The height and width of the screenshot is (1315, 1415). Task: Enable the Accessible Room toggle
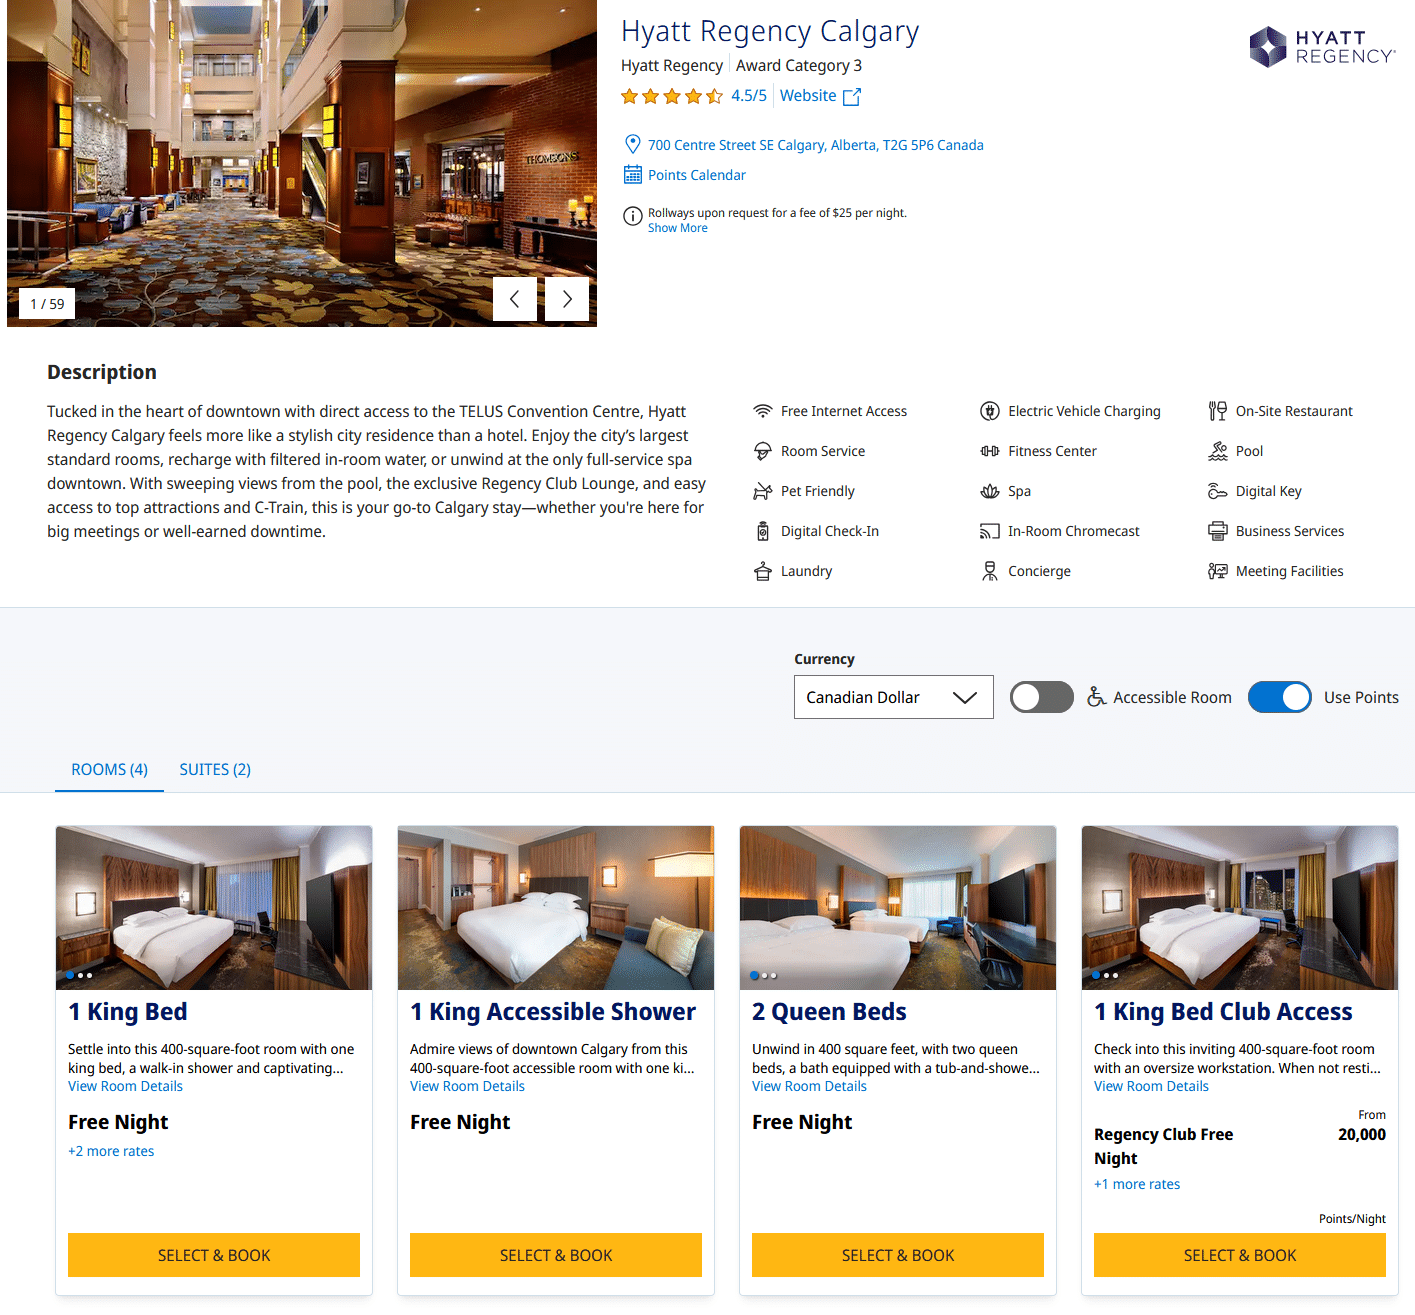[x=1041, y=697]
